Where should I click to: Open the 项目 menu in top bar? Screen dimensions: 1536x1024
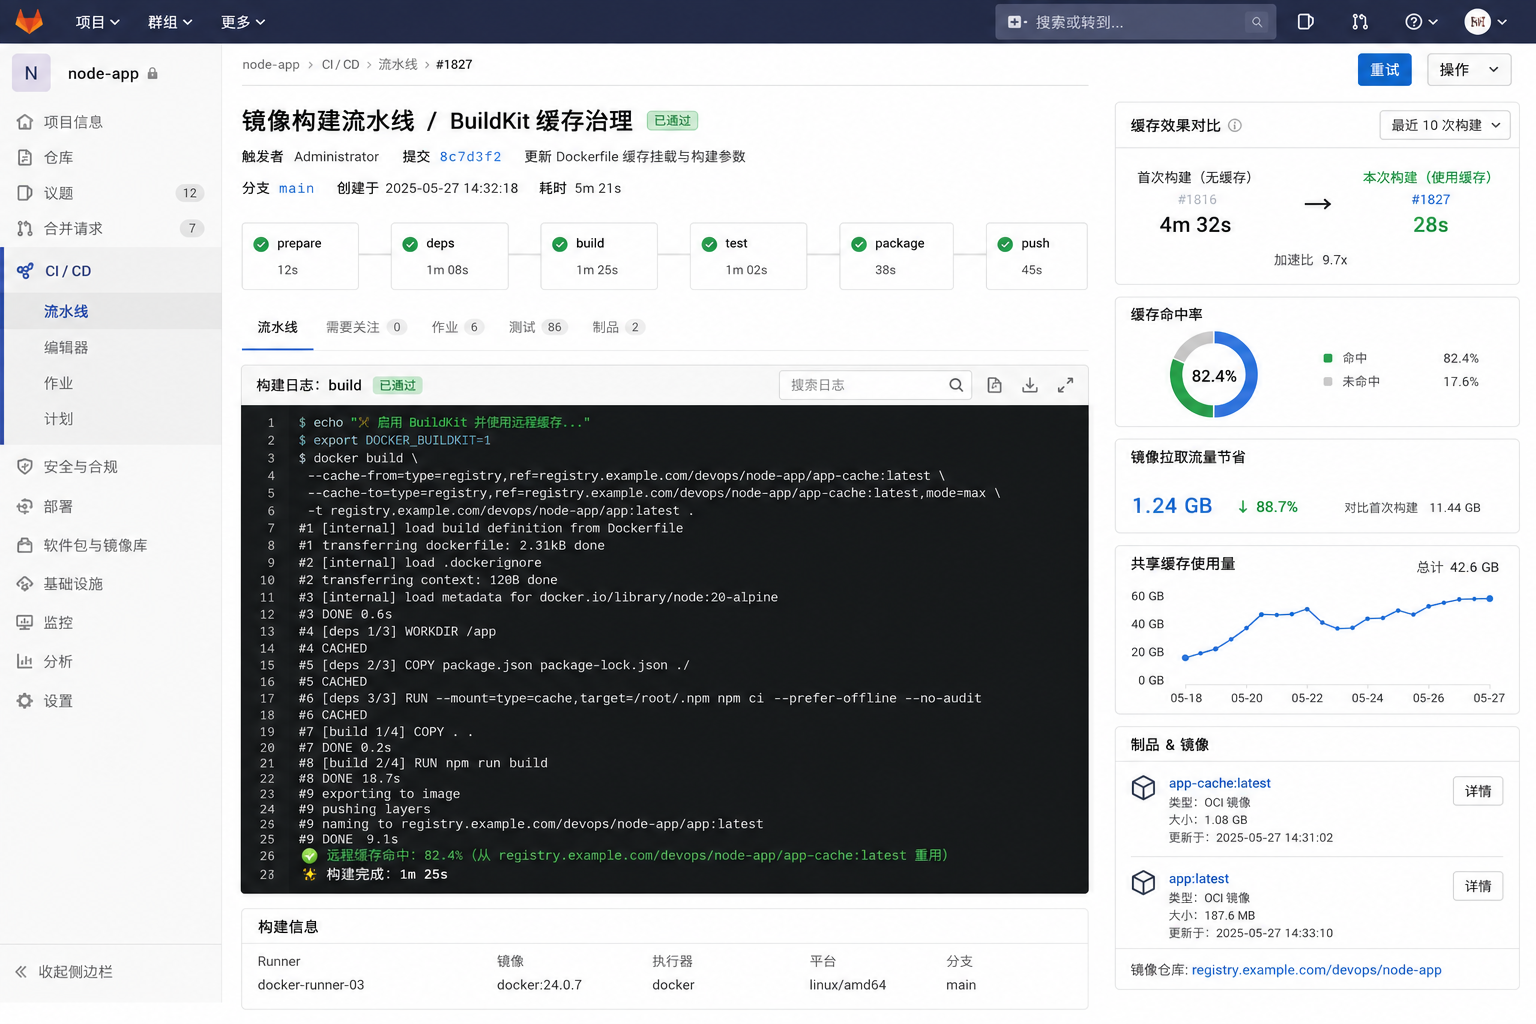tap(97, 22)
